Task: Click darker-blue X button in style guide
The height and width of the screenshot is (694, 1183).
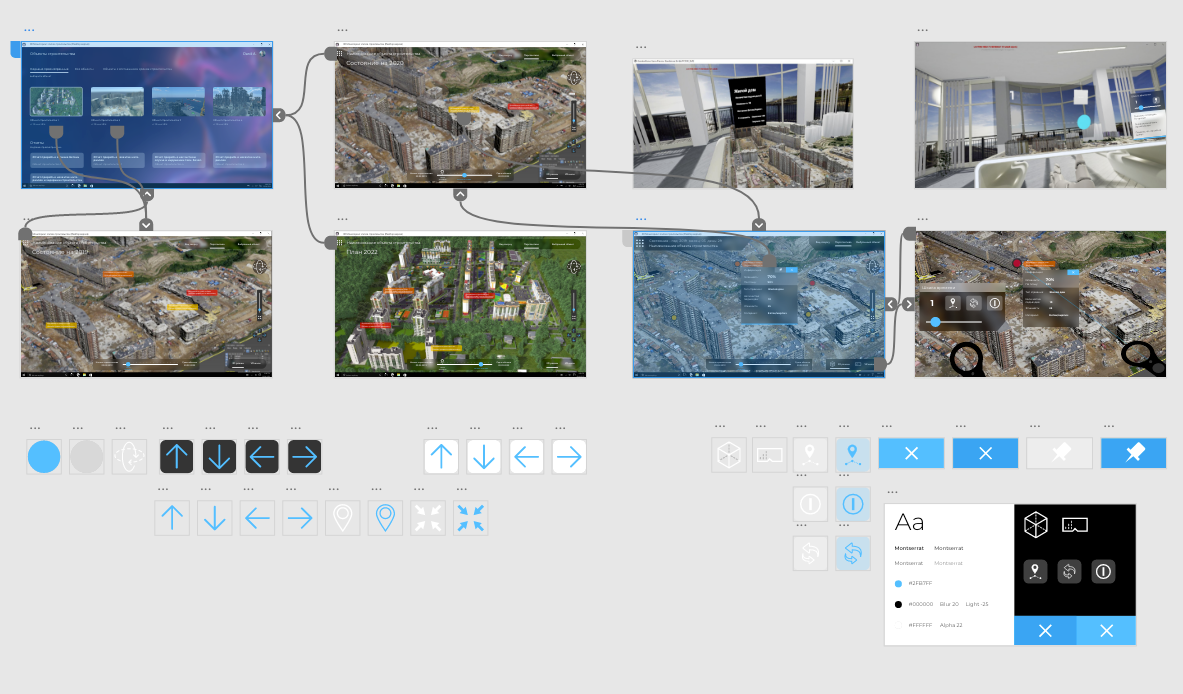Action: 1045,631
